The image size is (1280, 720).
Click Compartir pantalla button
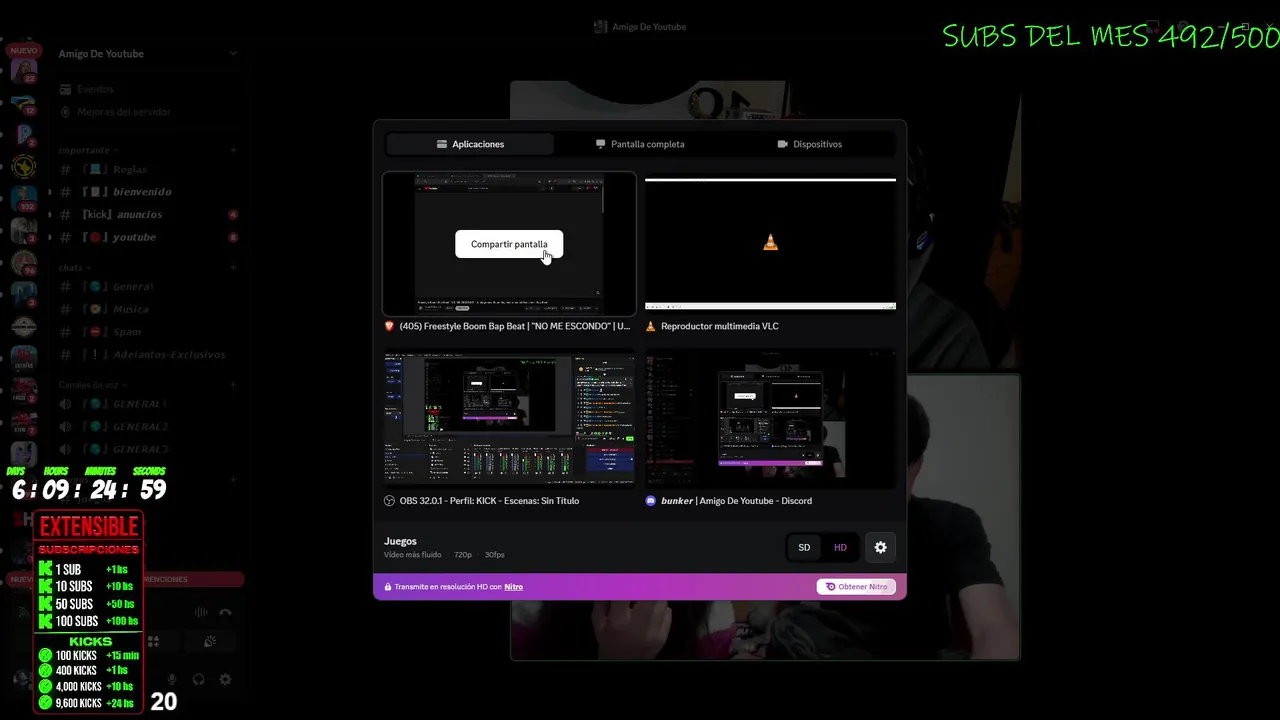pos(509,244)
